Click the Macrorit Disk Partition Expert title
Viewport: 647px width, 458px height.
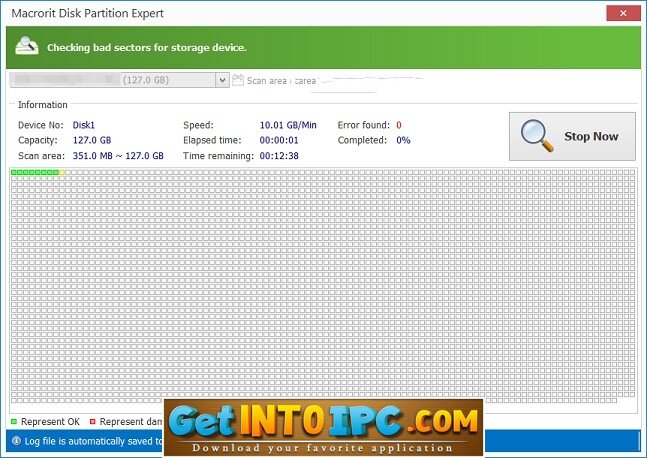[x=87, y=13]
